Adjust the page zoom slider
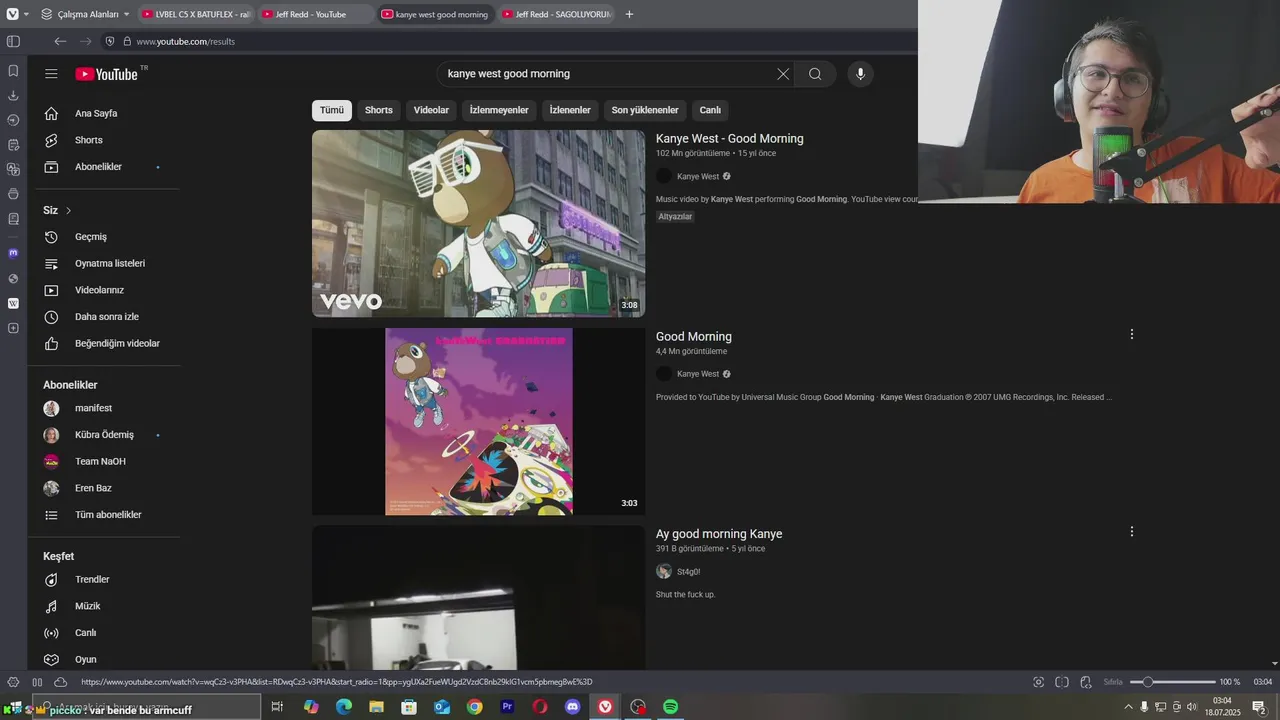 coord(1172,682)
